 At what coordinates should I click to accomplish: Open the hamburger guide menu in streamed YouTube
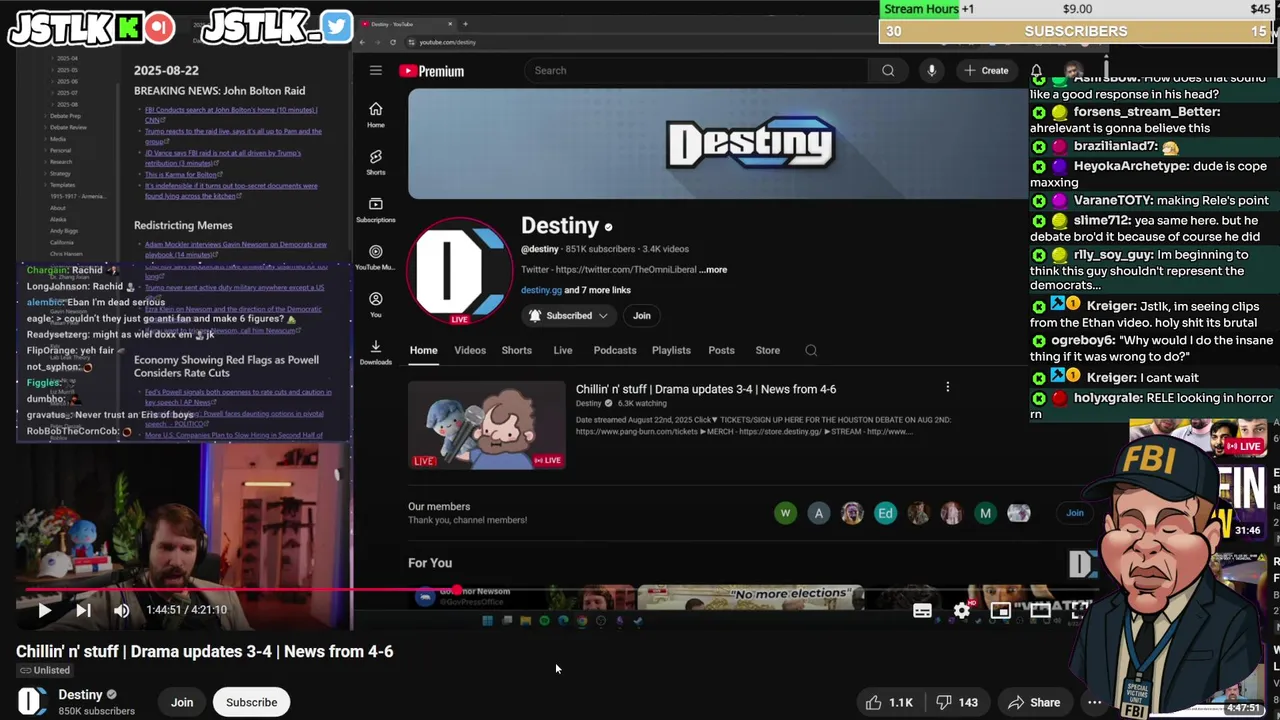375,70
